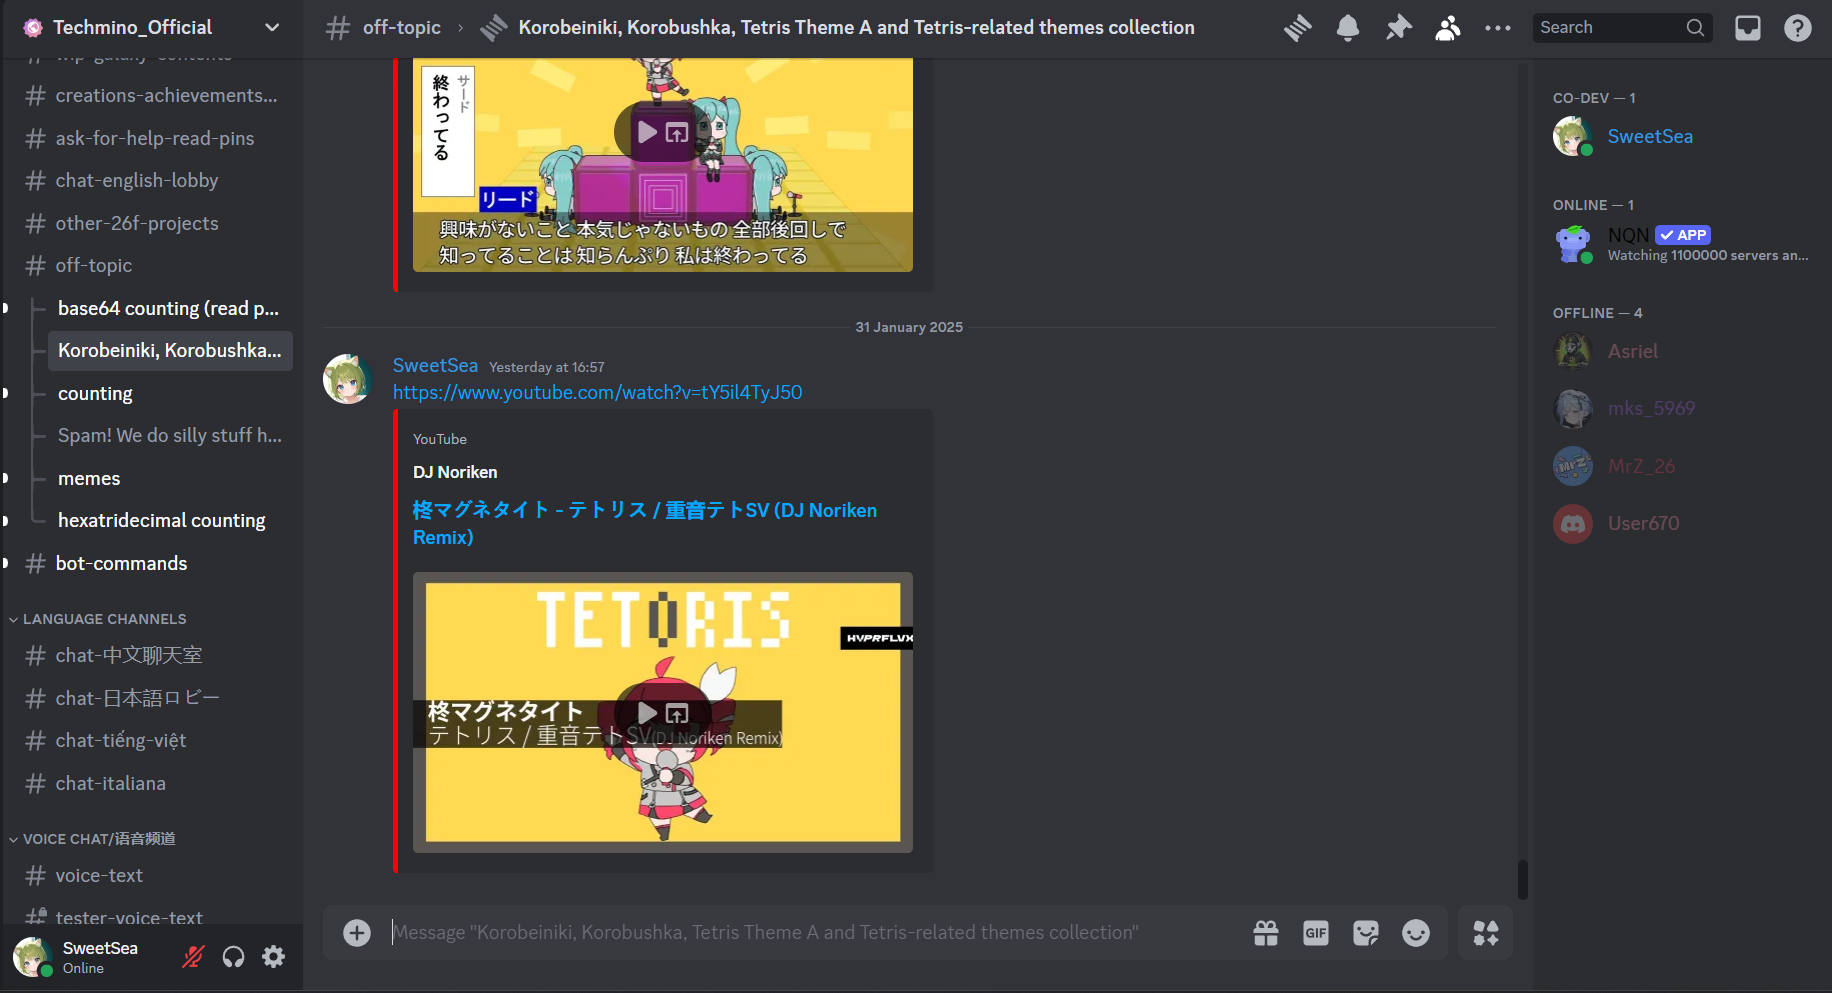Open base64 counting thread
This screenshot has height=993, width=1832.
point(168,308)
